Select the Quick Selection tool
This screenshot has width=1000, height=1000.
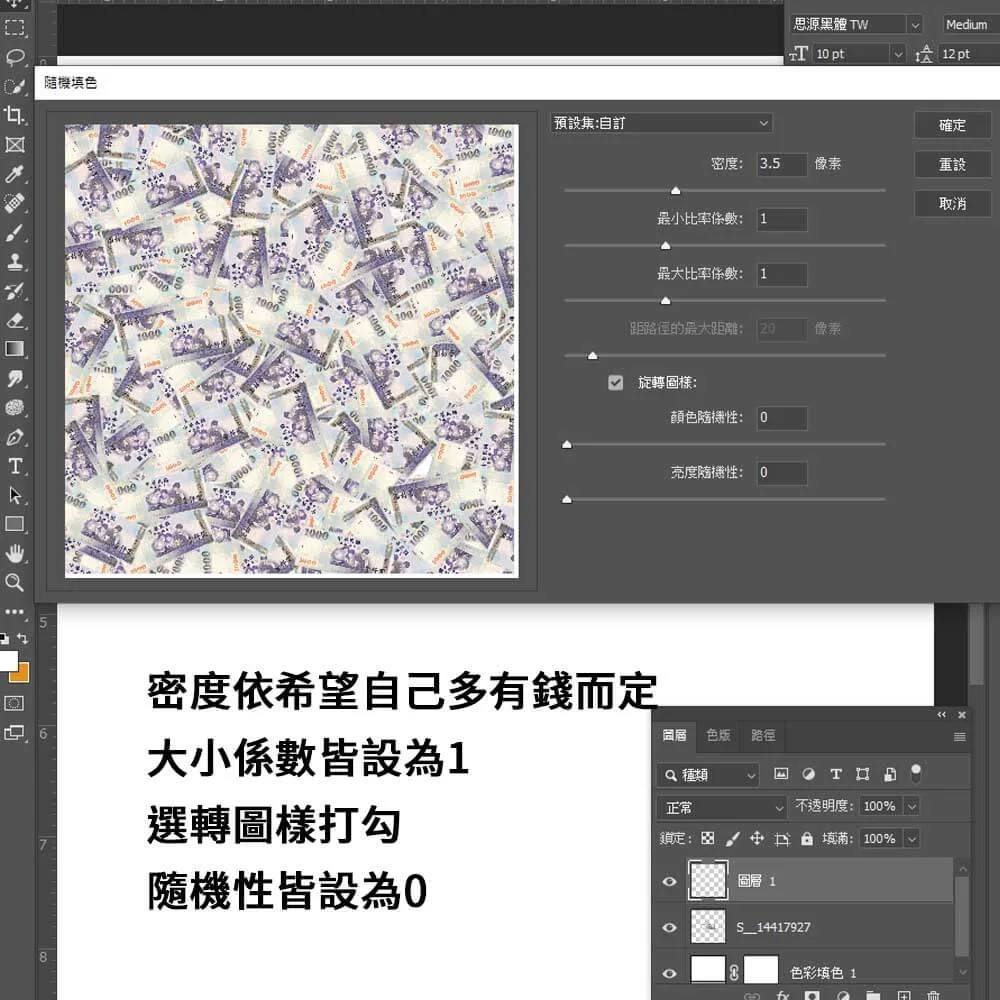pos(15,86)
